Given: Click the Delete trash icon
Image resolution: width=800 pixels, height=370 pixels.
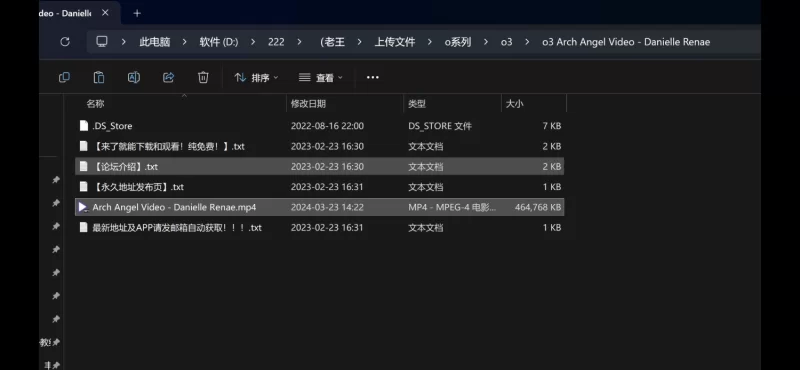Looking at the screenshot, I should pyautogui.click(x=203, y=78).
